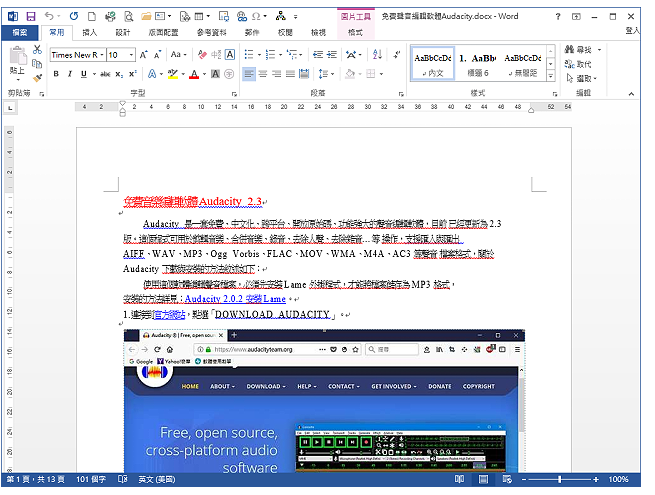This screenshot has height=495, width=655.
Task: Toggle Italic formatting
Action: coord(69,74)
